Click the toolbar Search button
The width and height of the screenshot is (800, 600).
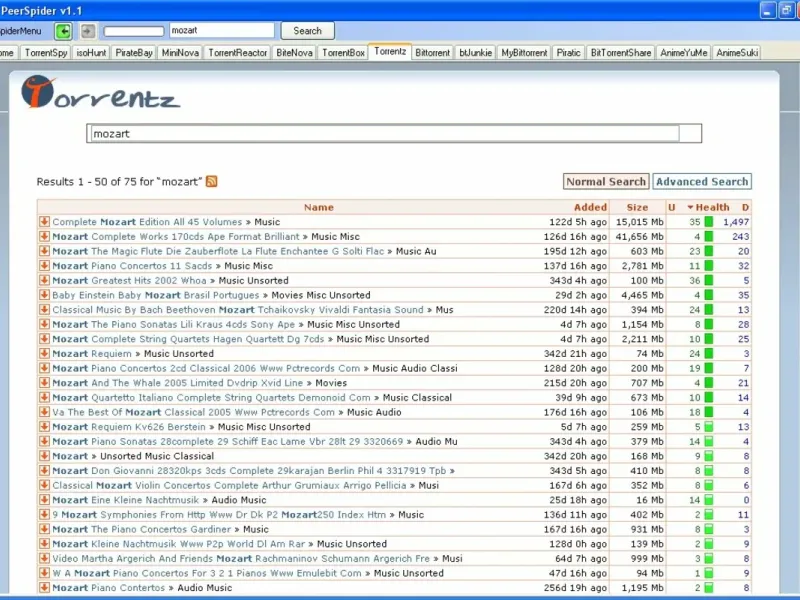click(x=308, y=31)
